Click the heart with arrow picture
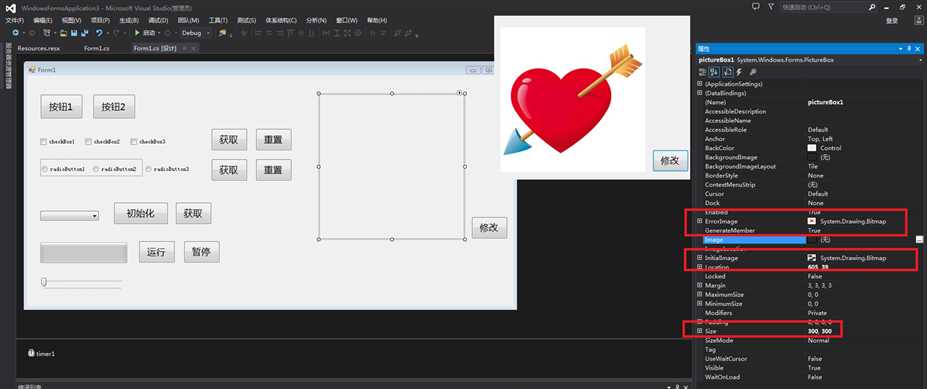This screenshot has height=389, width=927. click(572, 99)
